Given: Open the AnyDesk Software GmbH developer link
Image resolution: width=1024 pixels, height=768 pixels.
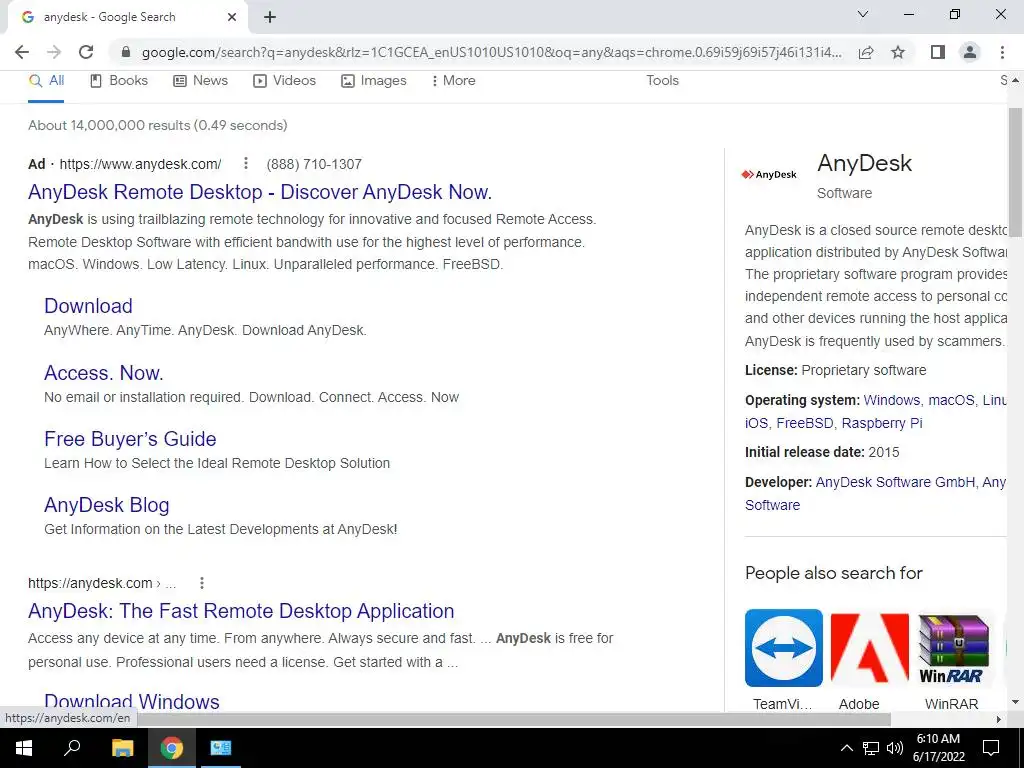Looking at the screenshot, I should [x=895, y=482].
